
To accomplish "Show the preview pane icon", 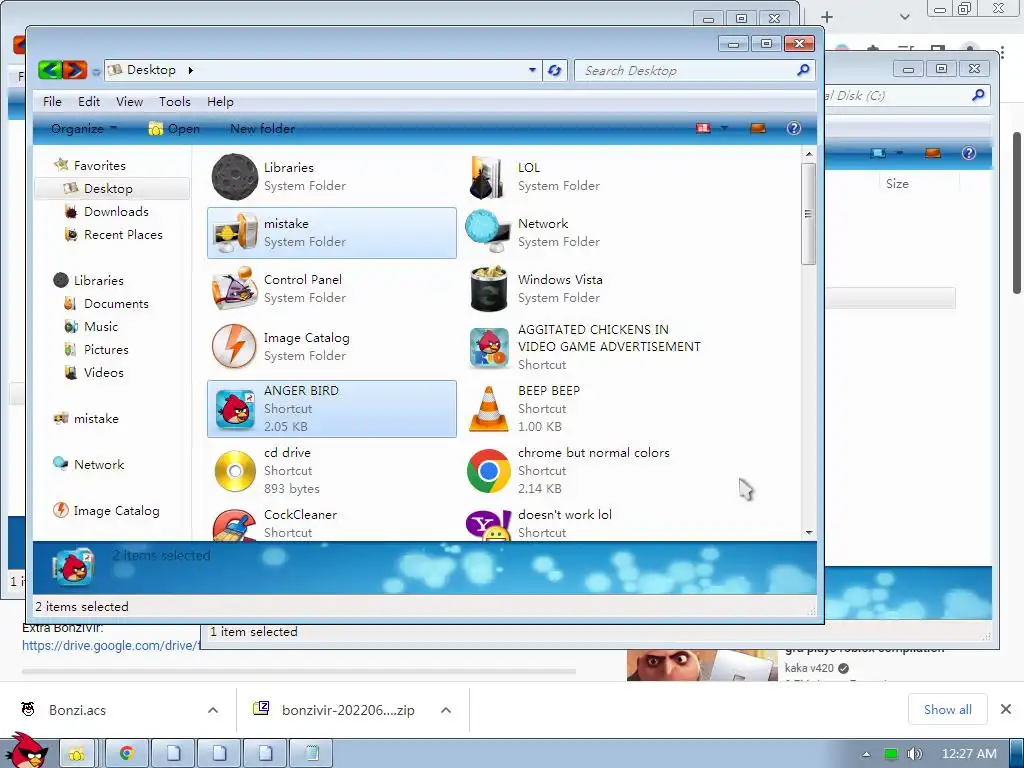I will [758, 128].
